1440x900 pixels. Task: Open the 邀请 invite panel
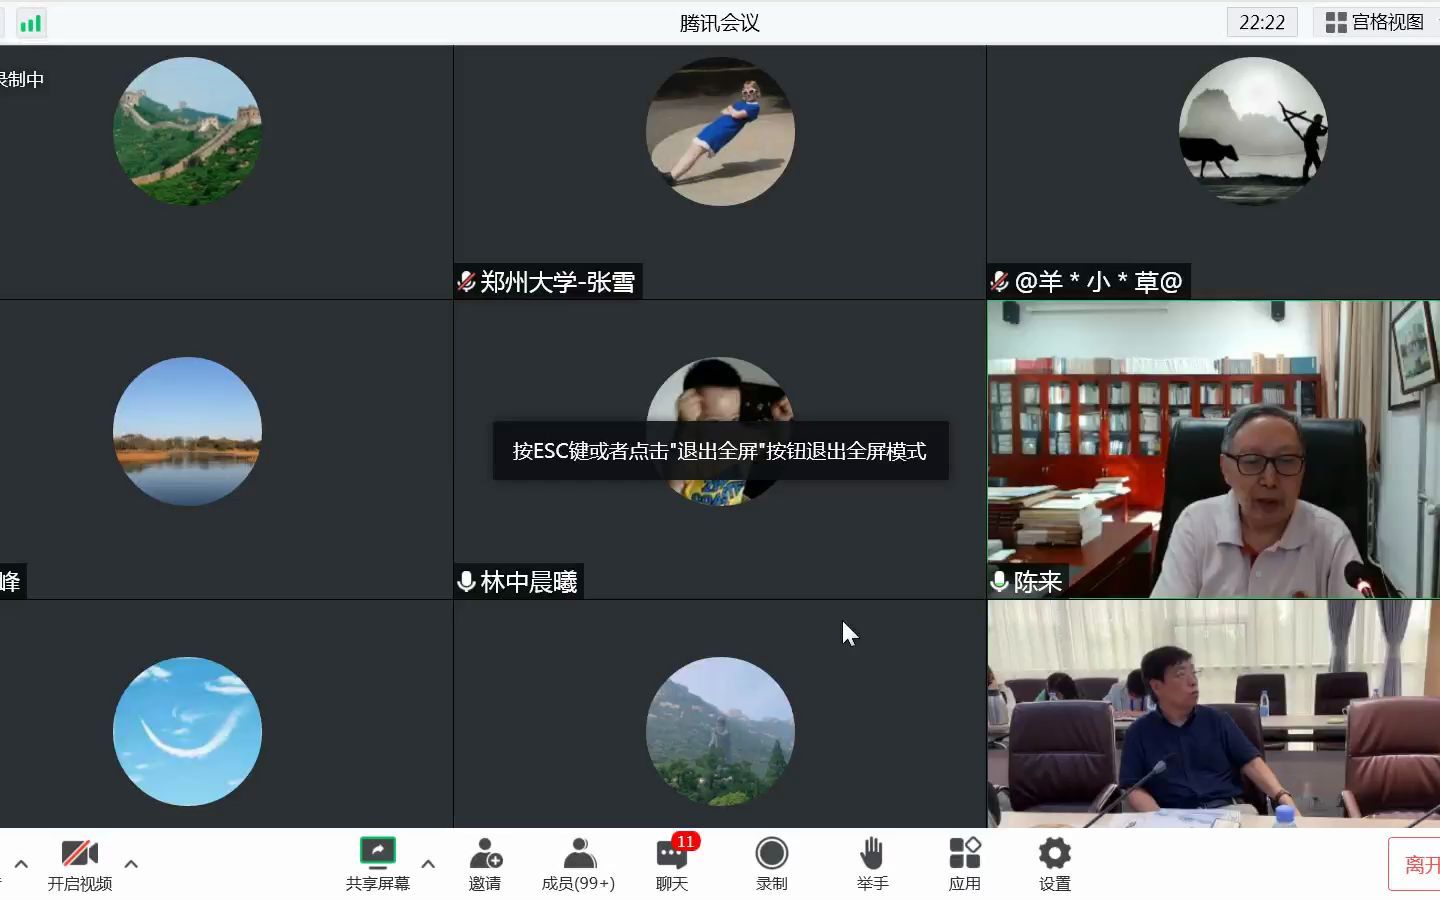[x=485, y=865]
